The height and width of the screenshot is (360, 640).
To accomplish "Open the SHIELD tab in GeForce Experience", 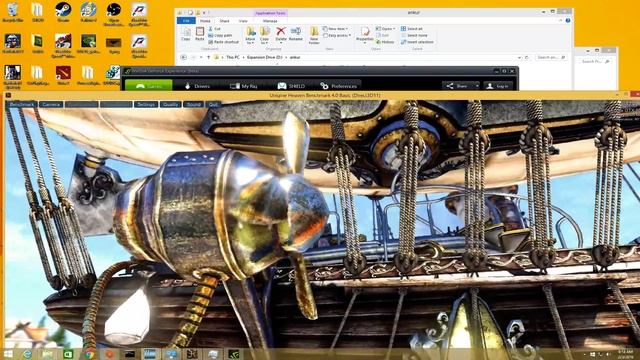I will pyautogui.click(x=291, y=86).
